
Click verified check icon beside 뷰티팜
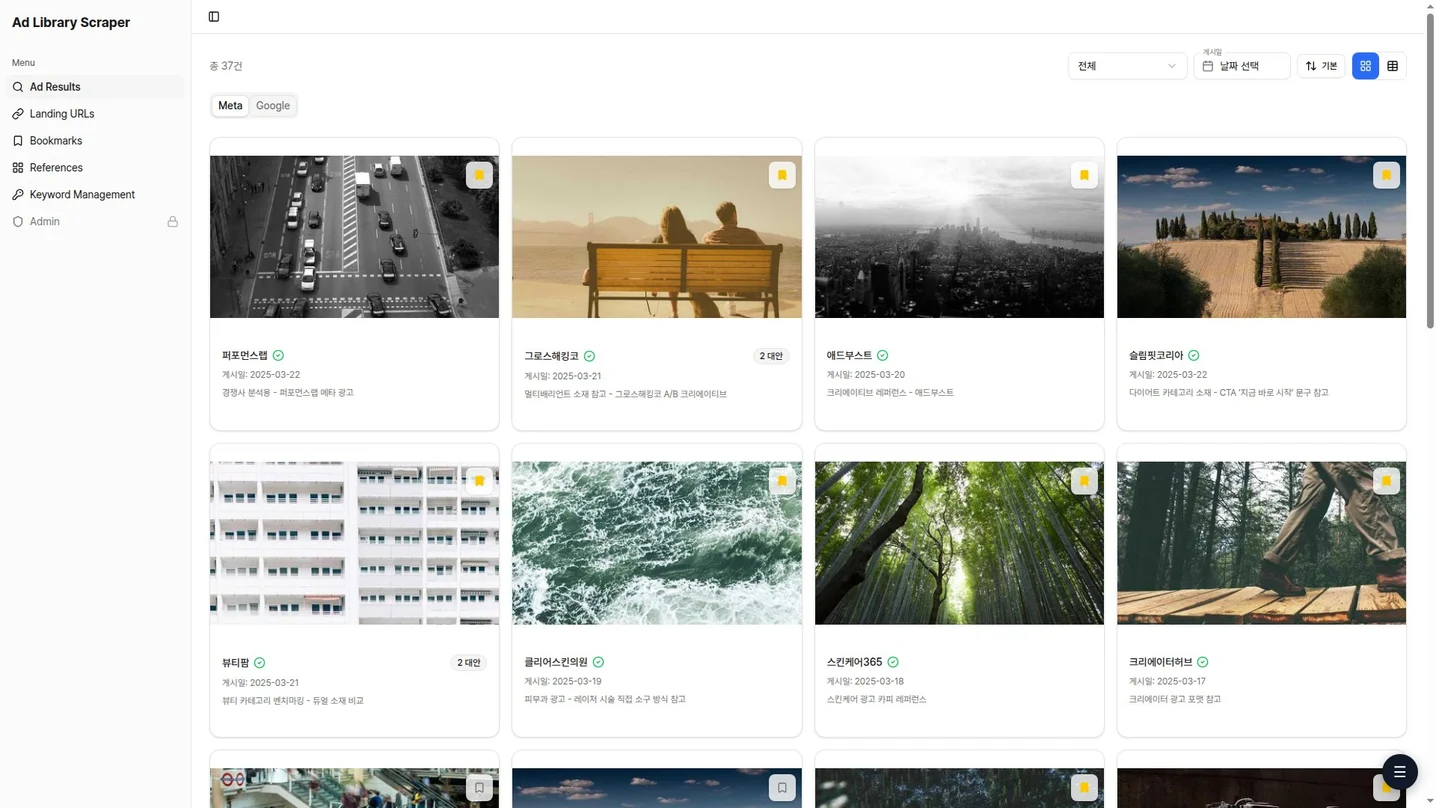click(259, 663)
